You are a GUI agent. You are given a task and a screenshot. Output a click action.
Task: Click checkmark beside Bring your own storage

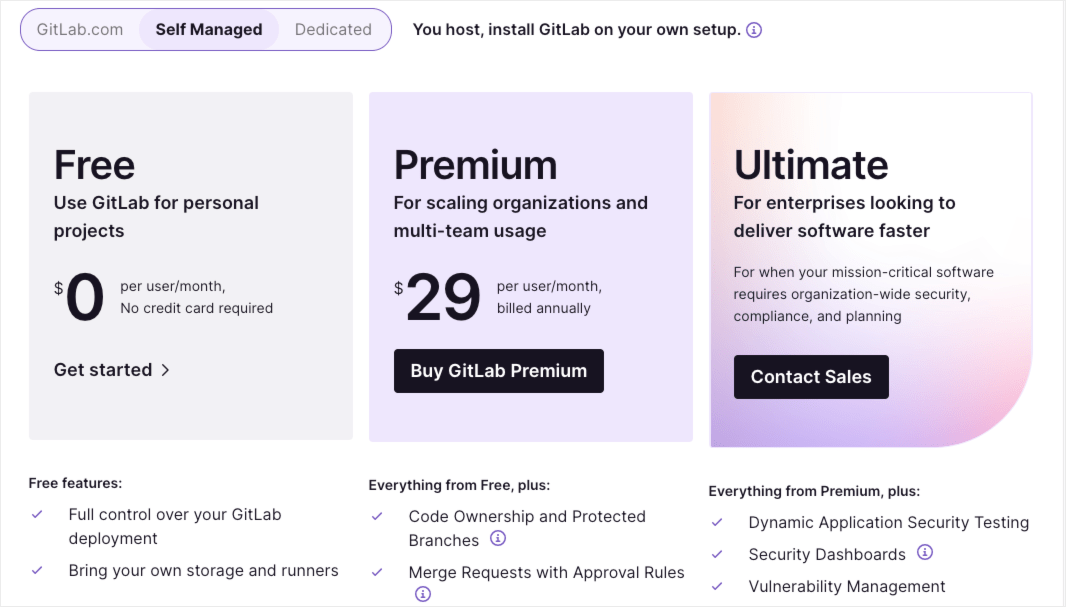tap(37, 570)
